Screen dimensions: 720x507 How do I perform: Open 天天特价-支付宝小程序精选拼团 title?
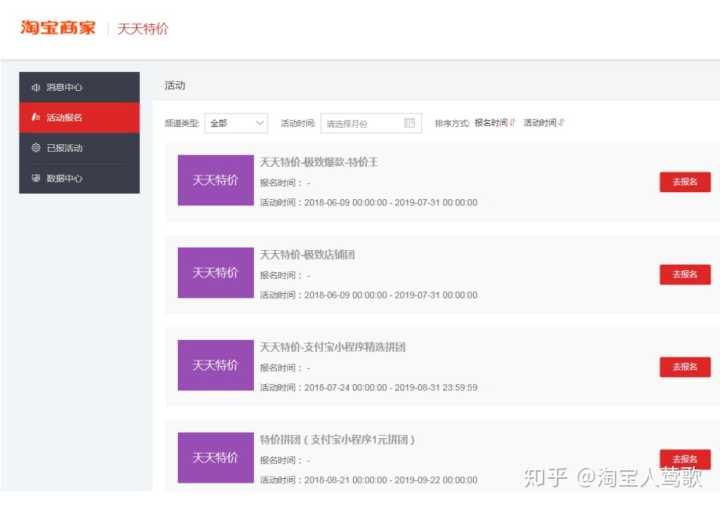(x=332, y=347)
